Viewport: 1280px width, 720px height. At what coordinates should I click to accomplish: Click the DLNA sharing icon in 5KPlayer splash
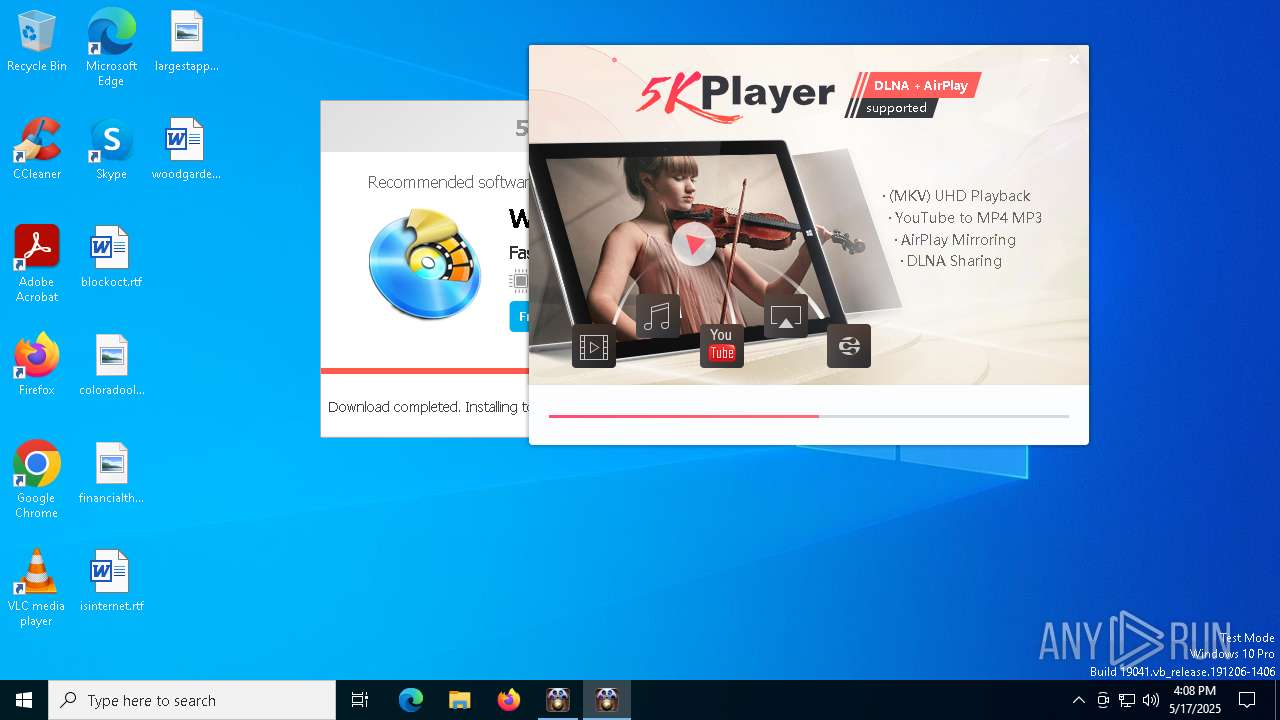pos(849,346)
